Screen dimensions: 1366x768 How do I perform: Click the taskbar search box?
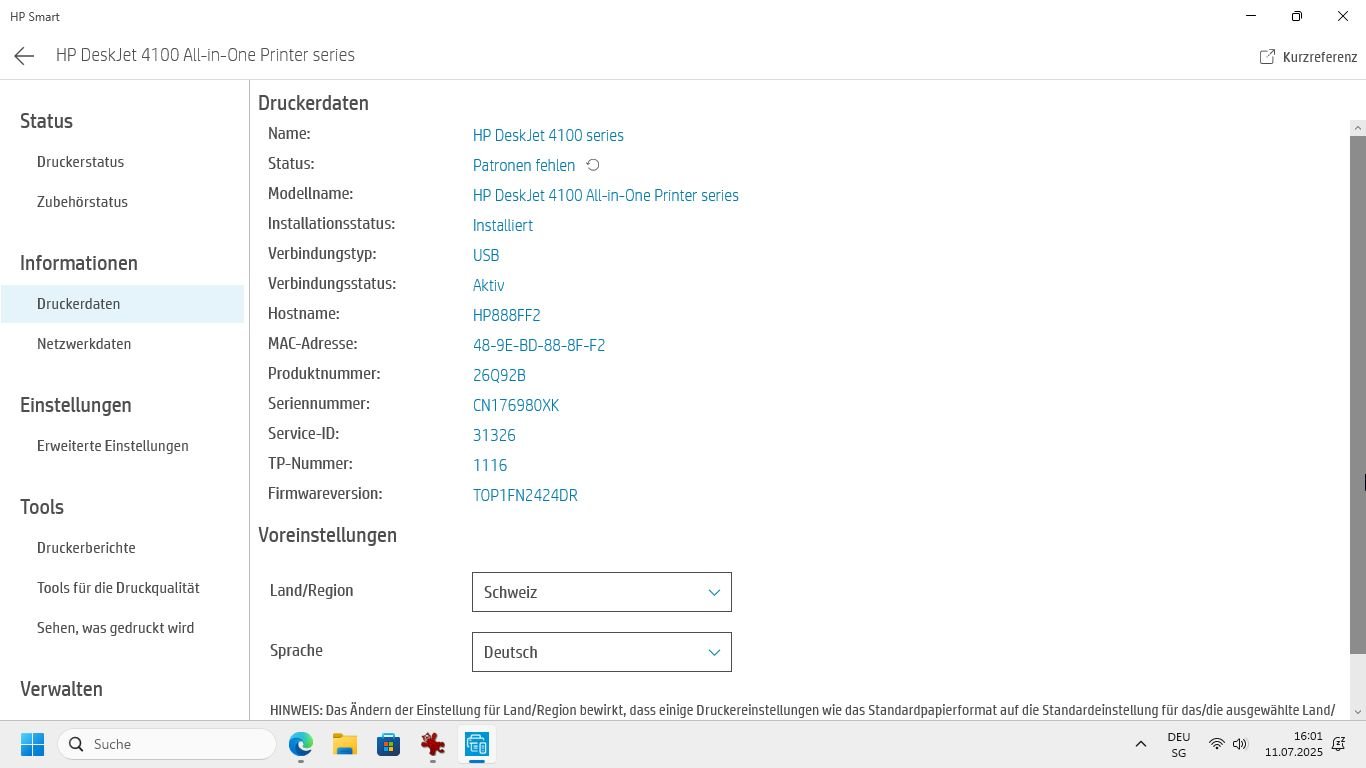pyautogui.click(x=167, y=744)
